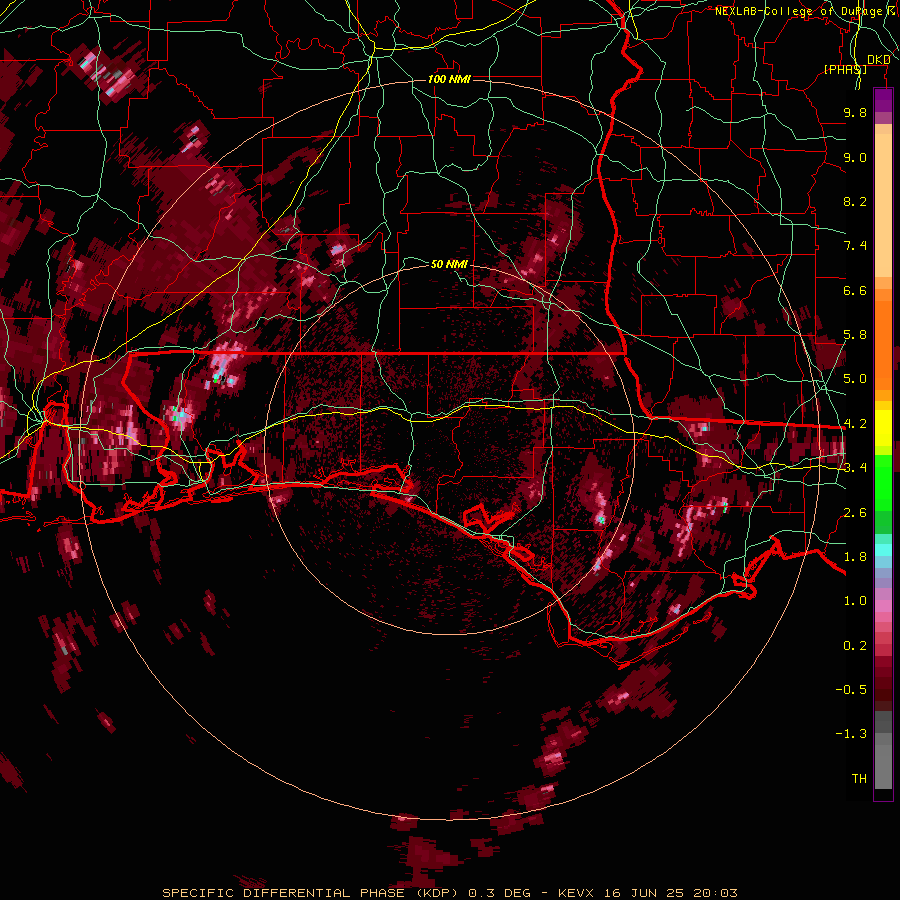
Task: Click the 5.8 value on the color scale
Action: coord(855,335)
